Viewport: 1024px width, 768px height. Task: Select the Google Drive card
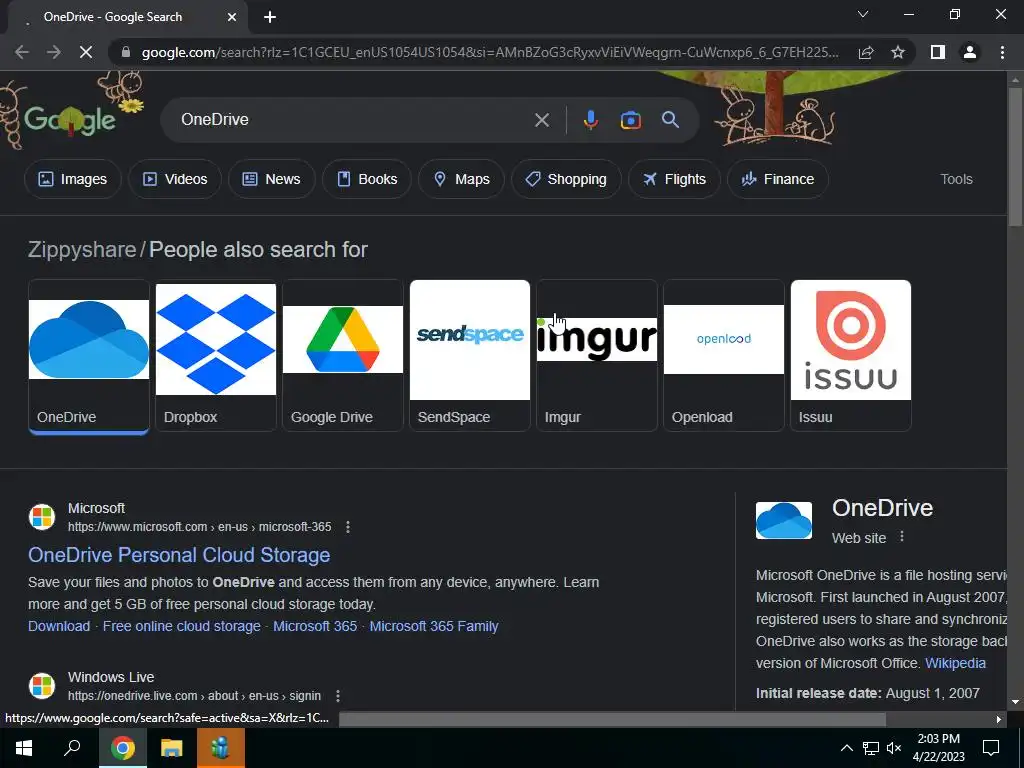(x=342, y=356)
